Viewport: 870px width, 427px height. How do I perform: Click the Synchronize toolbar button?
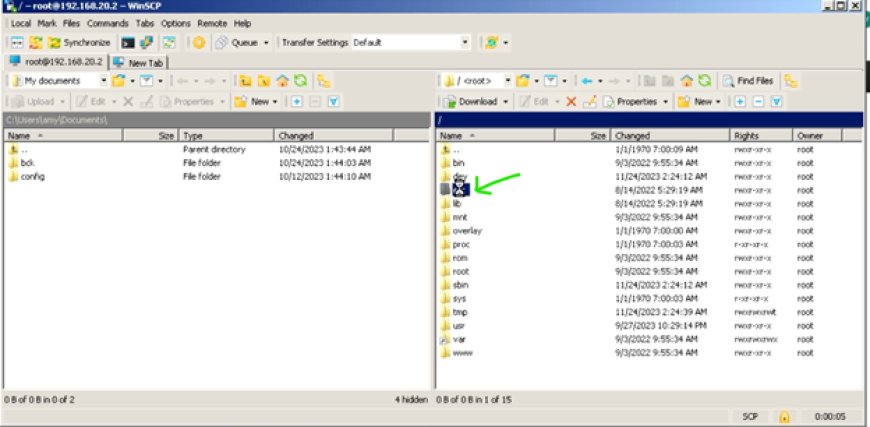coord(79,43)
